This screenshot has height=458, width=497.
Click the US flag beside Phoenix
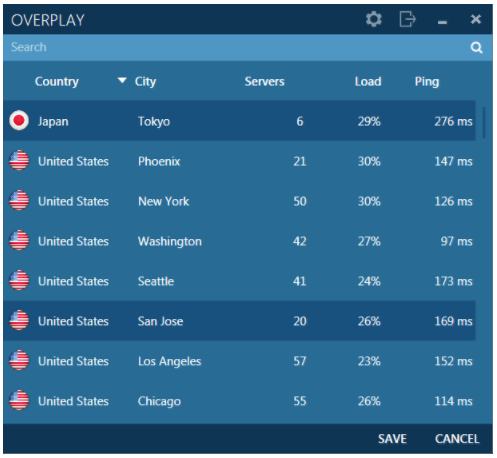click(19, 160)
